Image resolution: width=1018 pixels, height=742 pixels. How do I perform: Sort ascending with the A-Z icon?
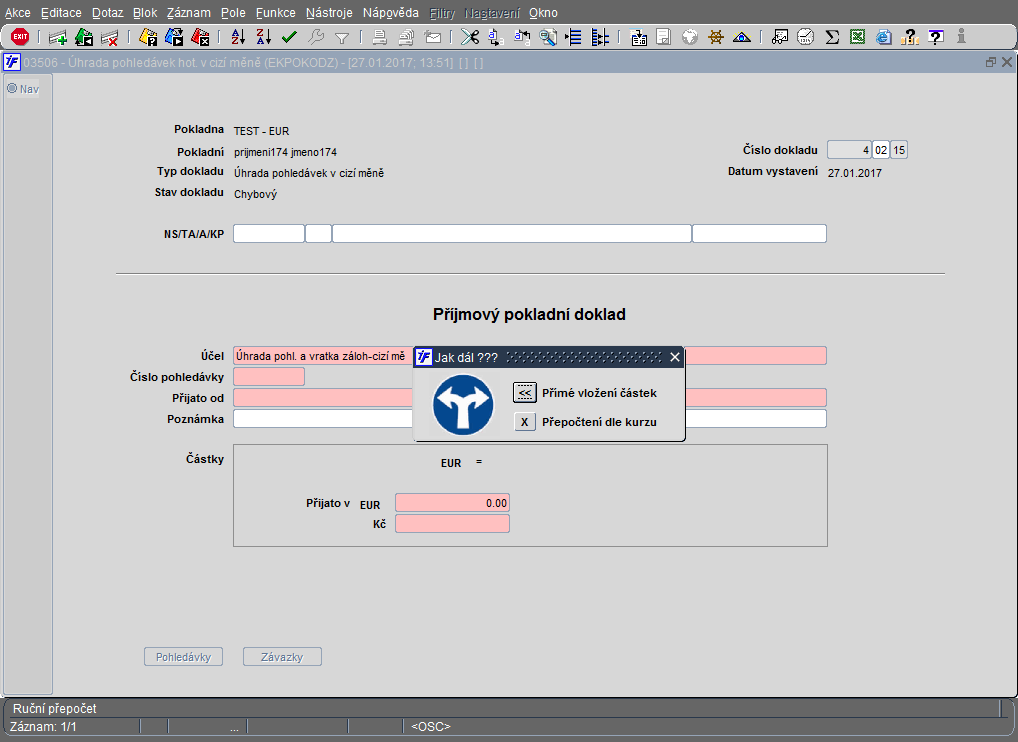pyautogui.click(x=238, y=38)
